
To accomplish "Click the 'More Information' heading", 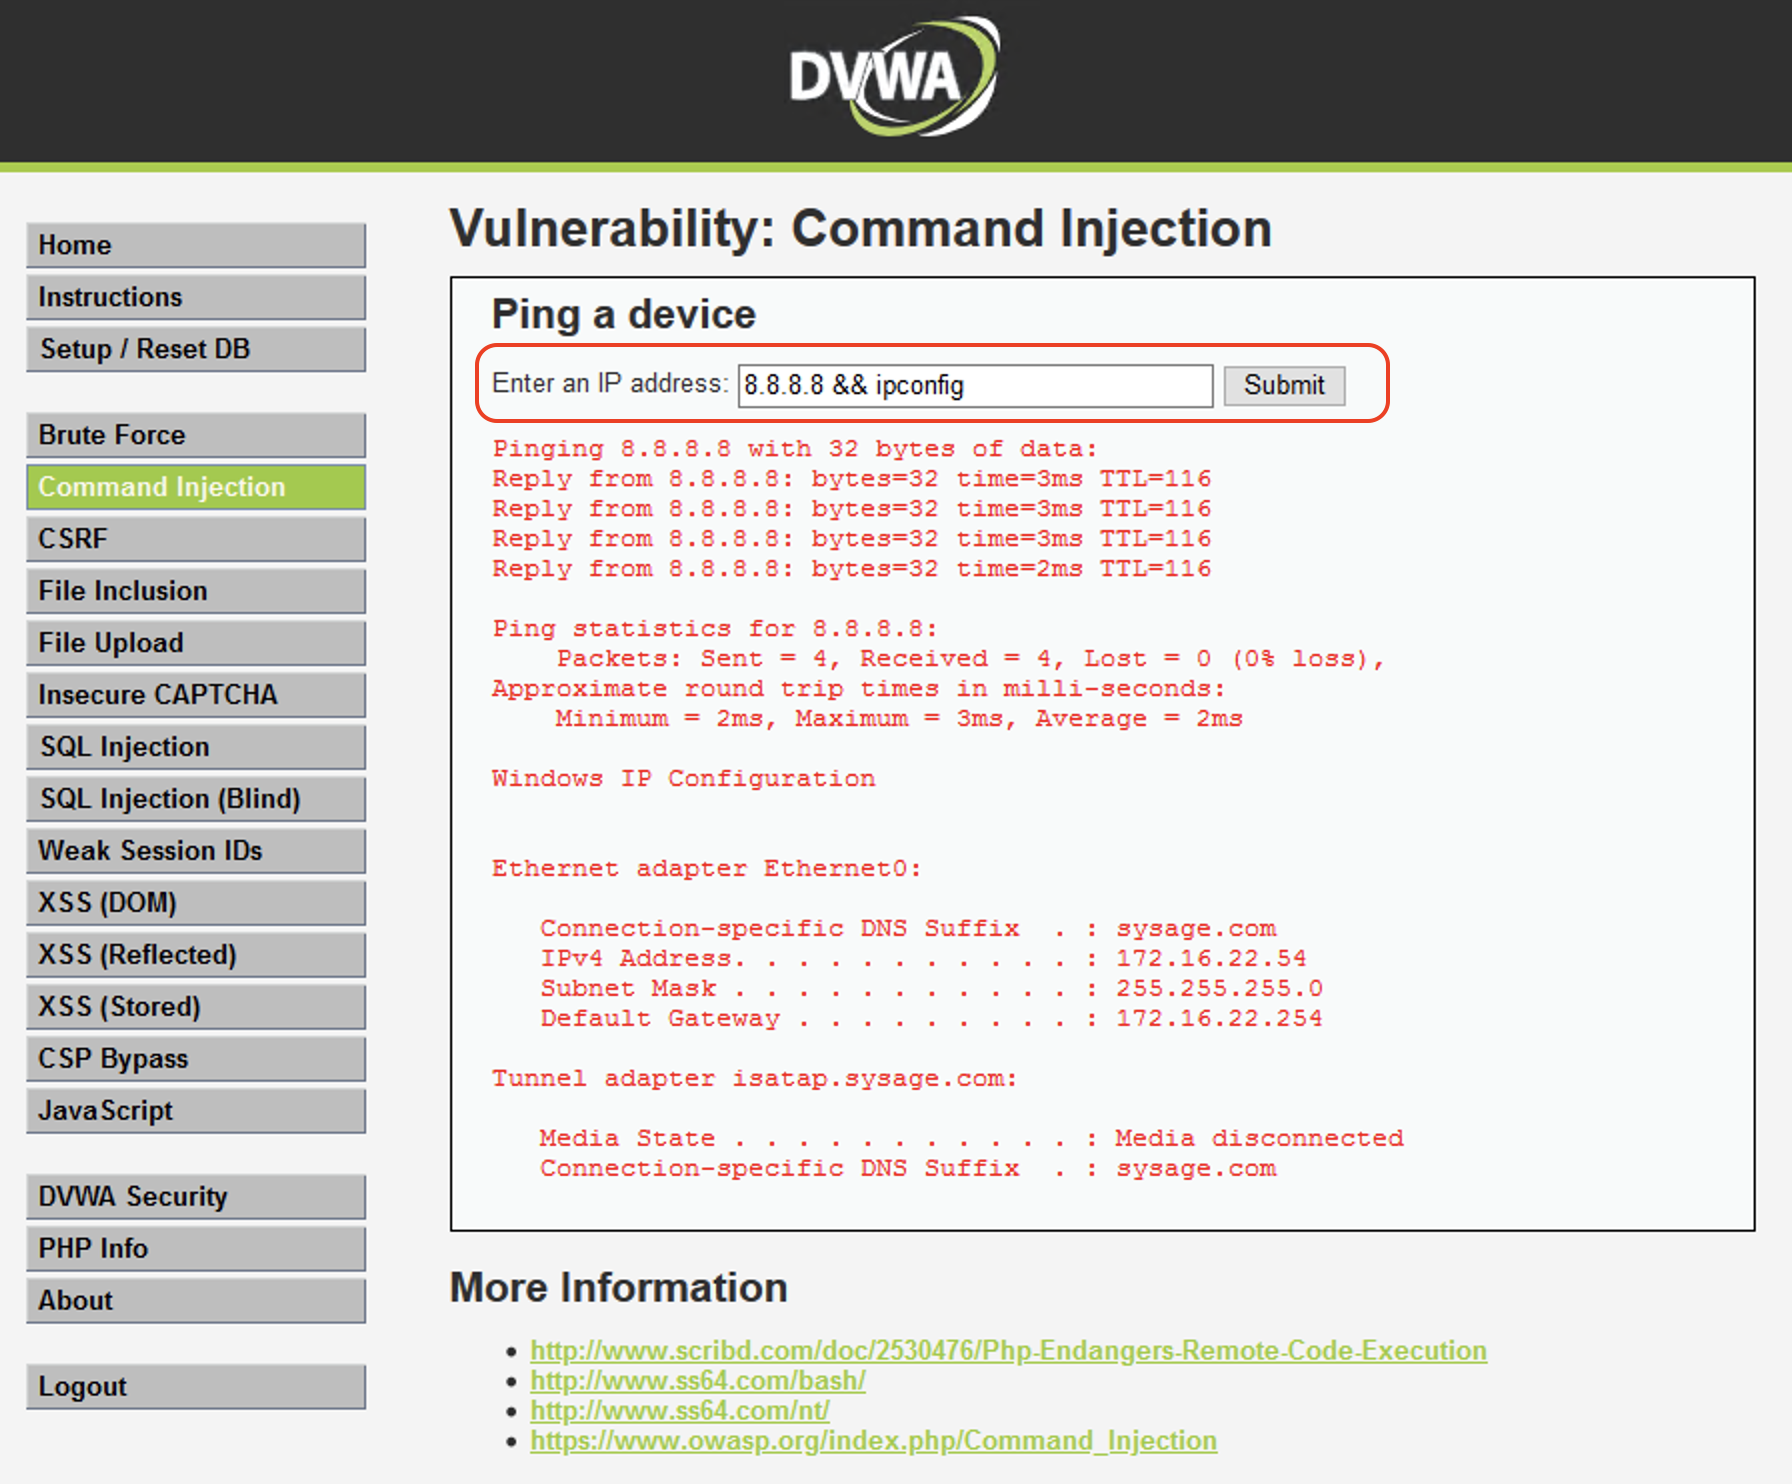I will click(619, 1288).
